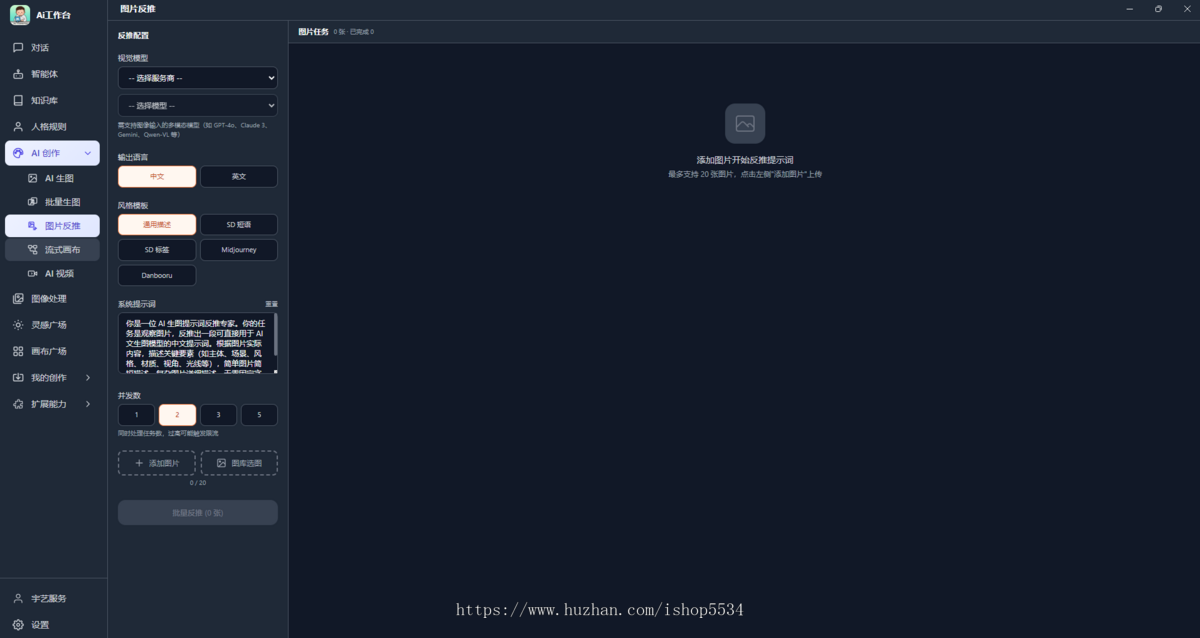The height and width of the screenshot is (638, 1200).
Task: Click the system prompt textarea scrollbar
Action: (x=275, y=334)
